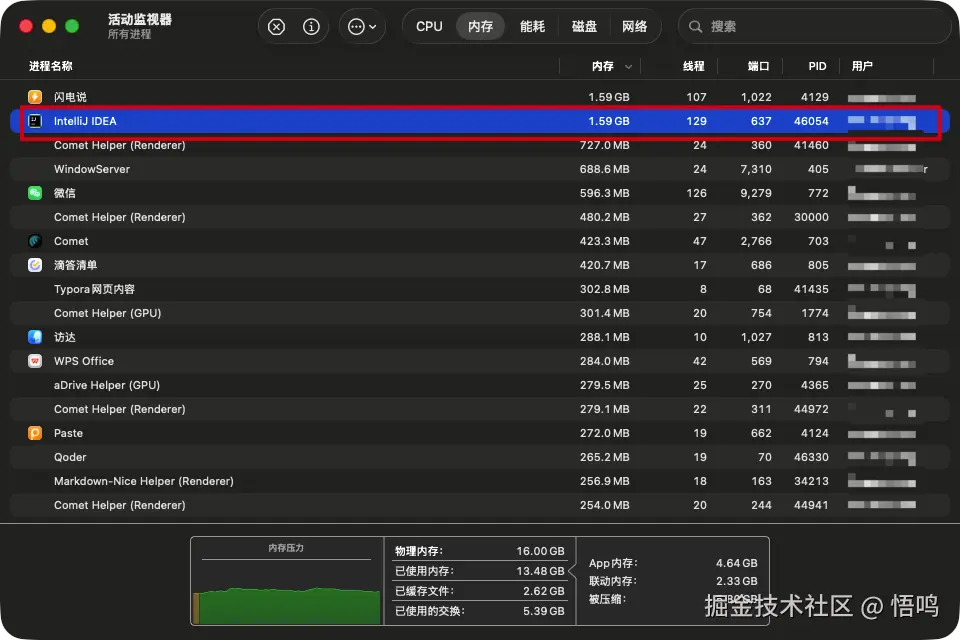Click the Comet app icon
Screen dimensions: 960x640
click(35, 241)
